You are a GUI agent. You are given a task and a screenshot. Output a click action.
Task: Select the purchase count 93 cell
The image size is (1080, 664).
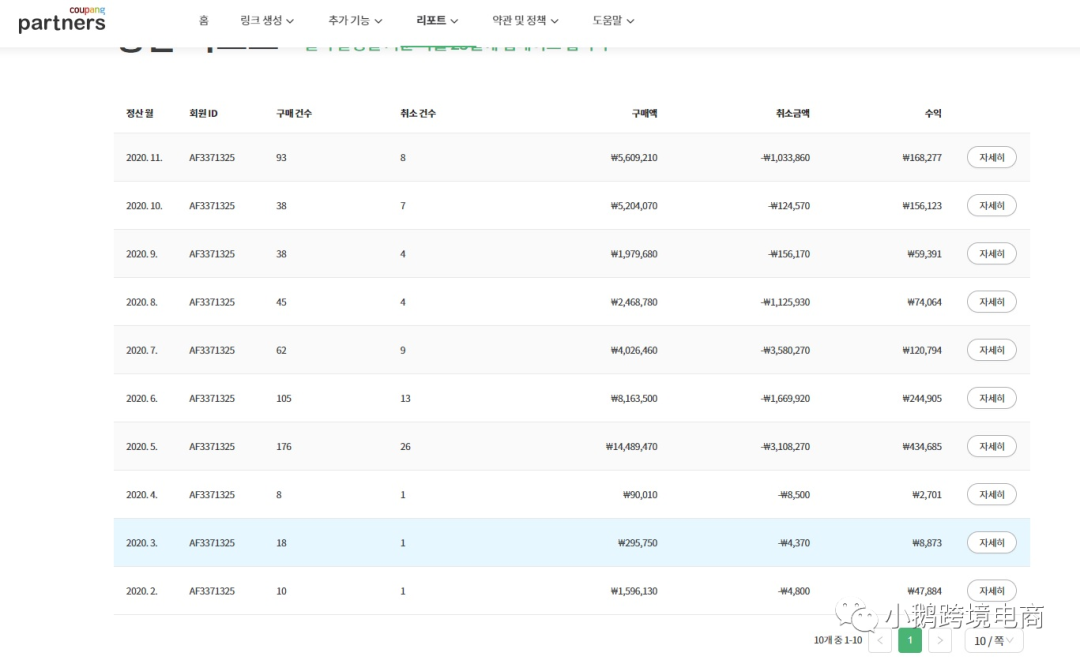click(x=281, y=158)
